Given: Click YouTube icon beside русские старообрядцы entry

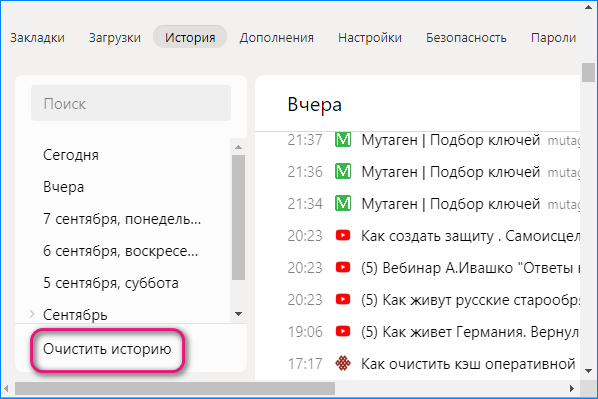Looking at the screenshot, I should pos(343,299).
